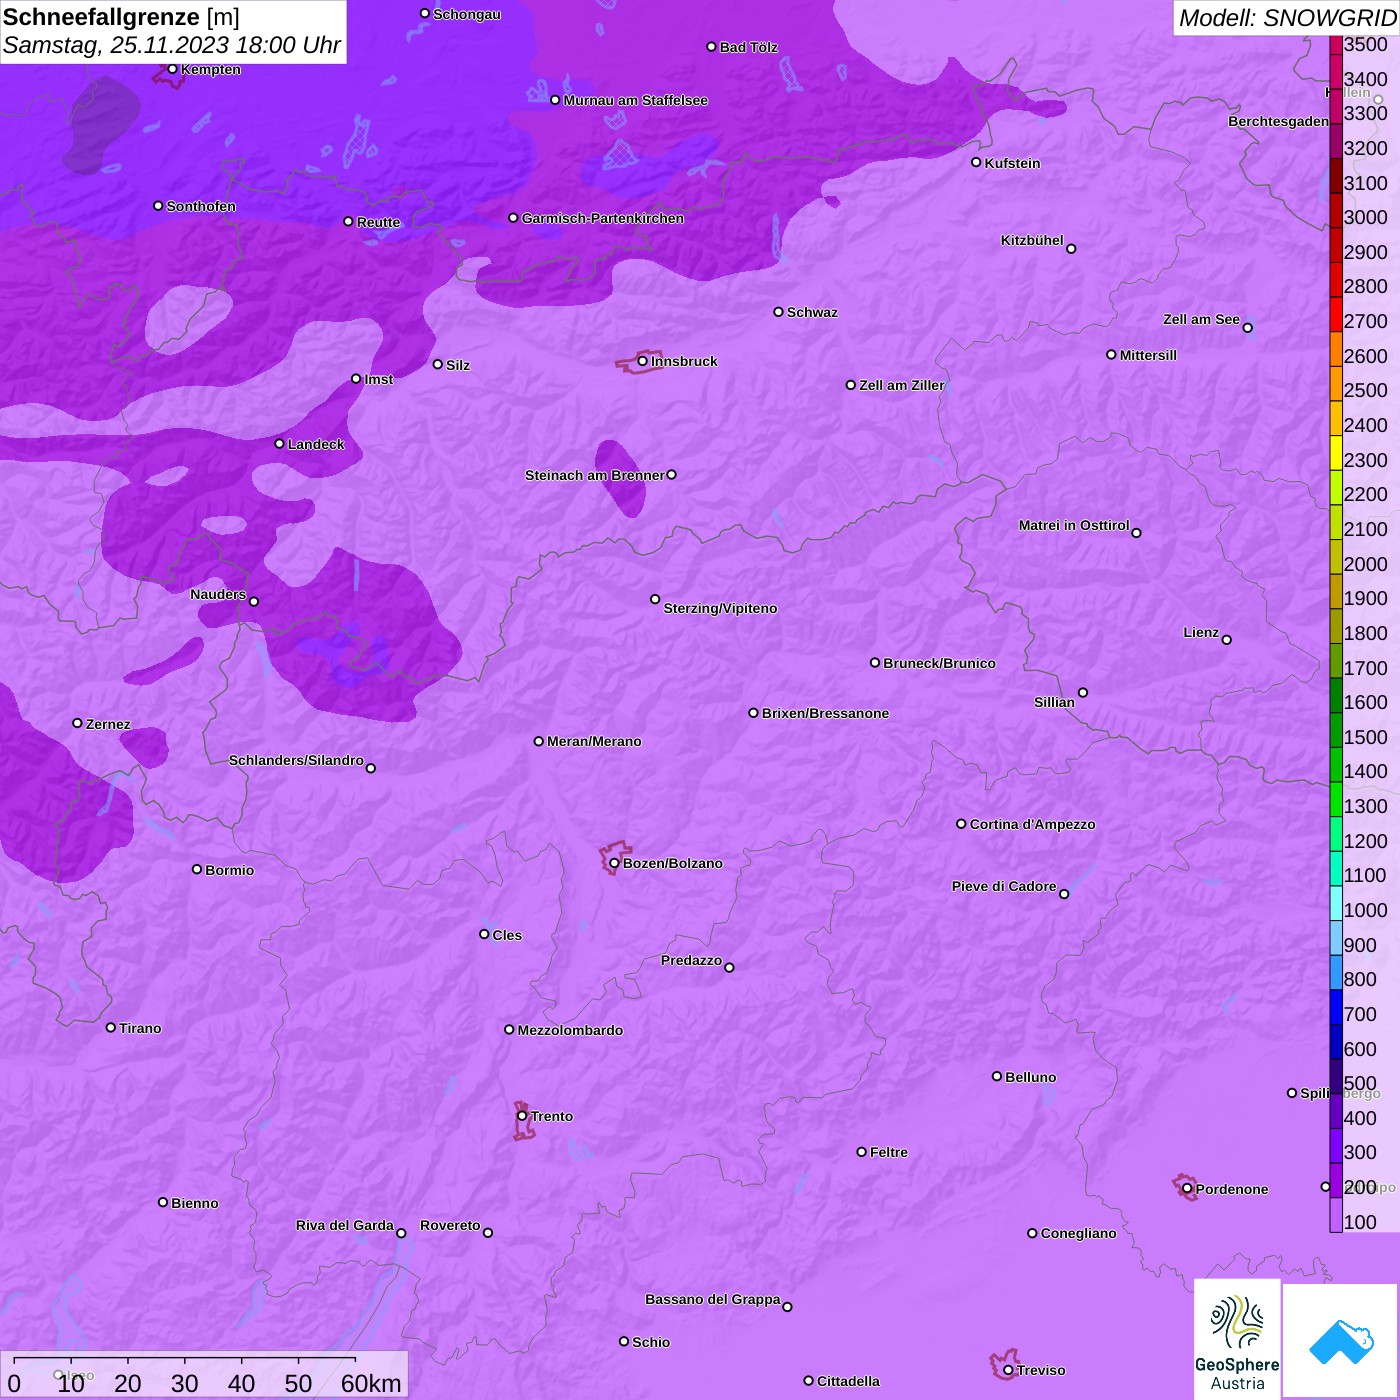
Task: Click the green 1500 legend color
Action: 1336,730
